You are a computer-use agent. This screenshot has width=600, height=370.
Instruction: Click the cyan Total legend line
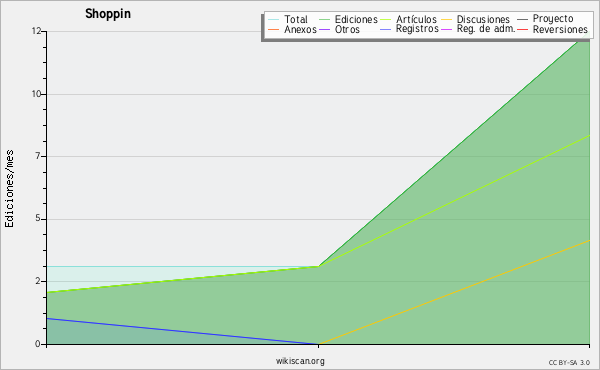(x=274, y=19)
